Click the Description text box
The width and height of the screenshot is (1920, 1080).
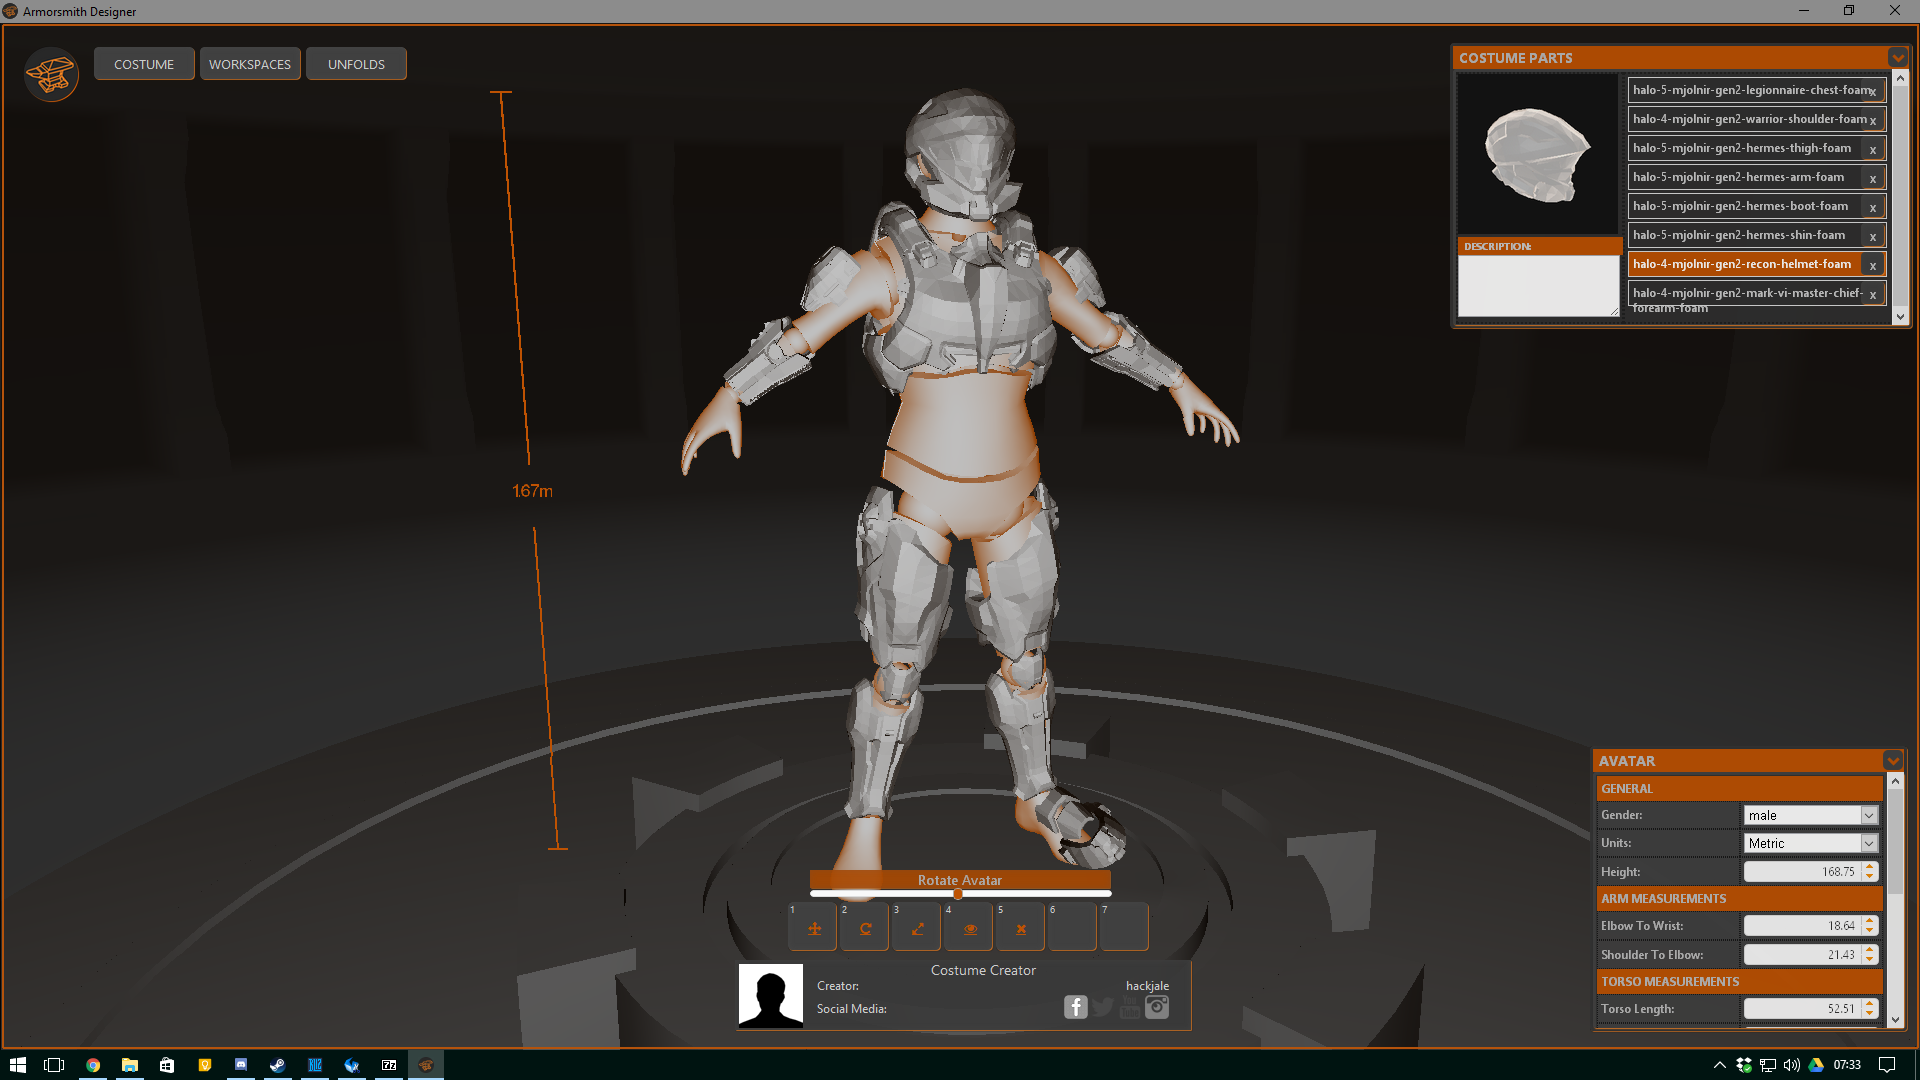(x=1538, y=286)
